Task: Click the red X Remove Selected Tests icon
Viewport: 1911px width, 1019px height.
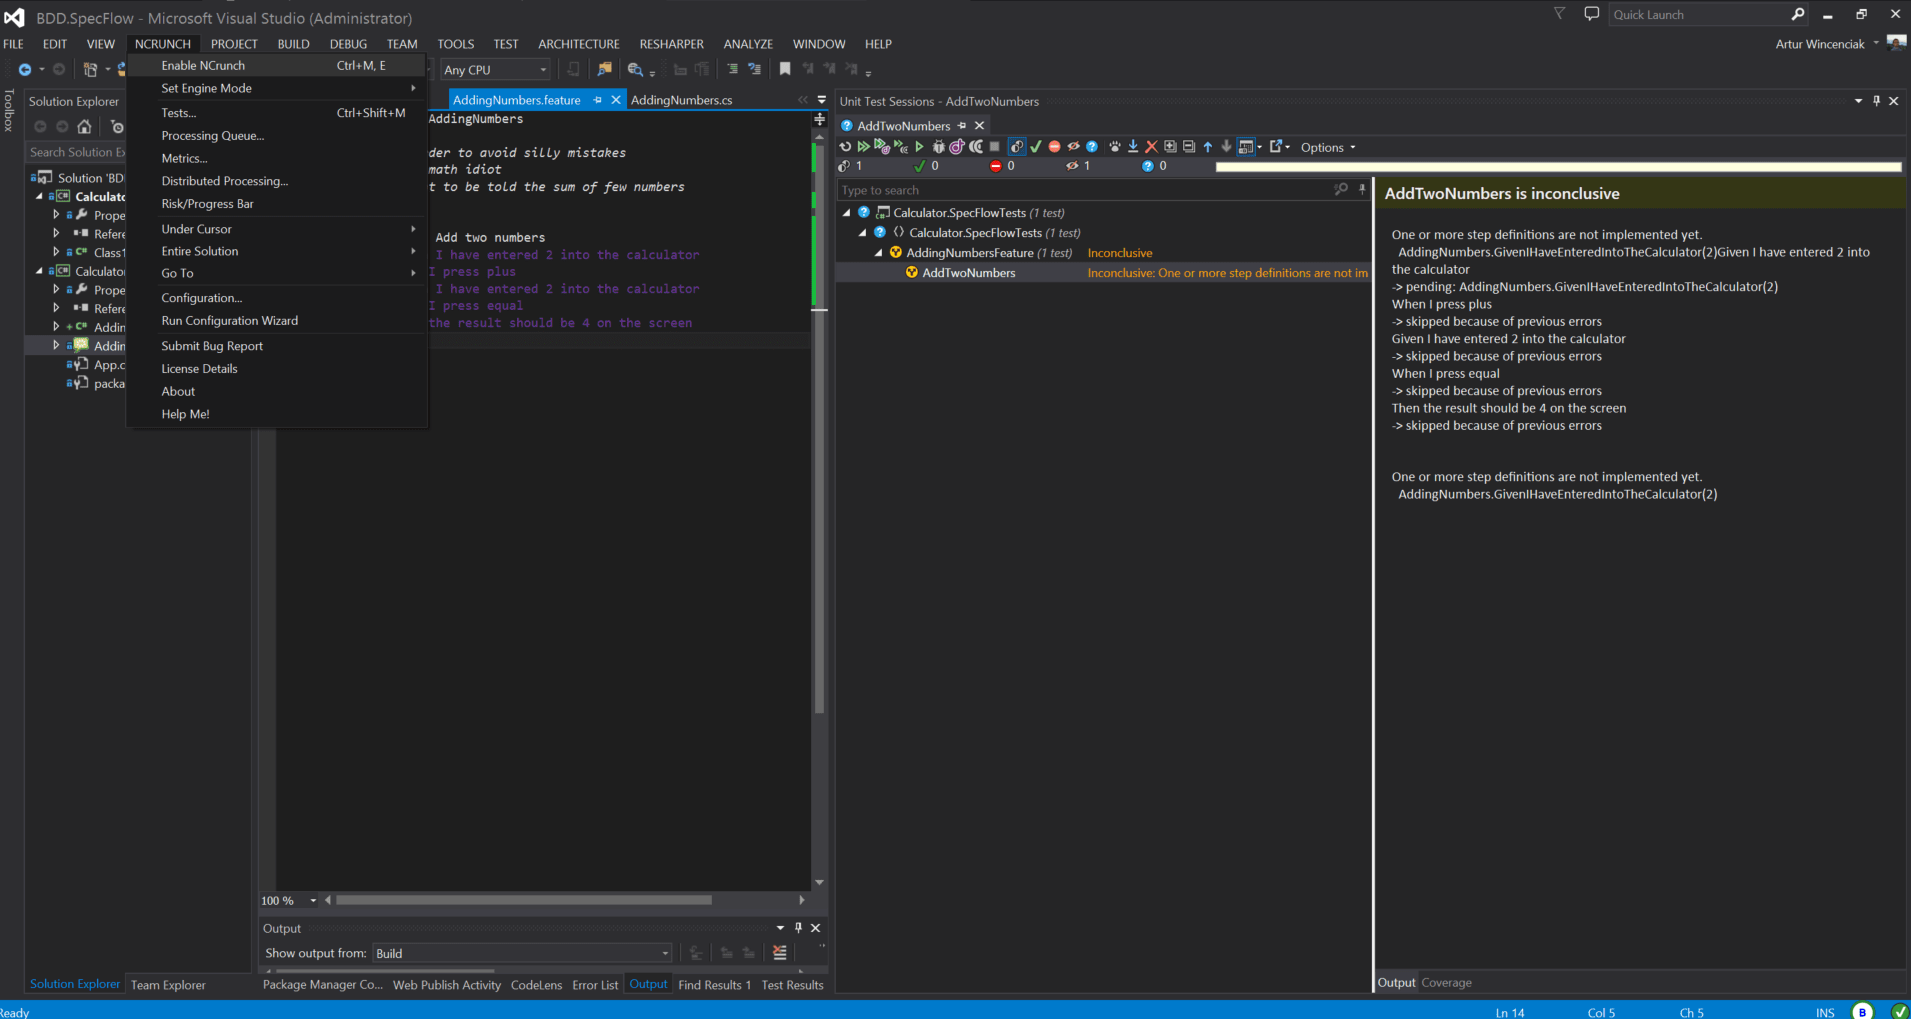Action: point(1151,147)
